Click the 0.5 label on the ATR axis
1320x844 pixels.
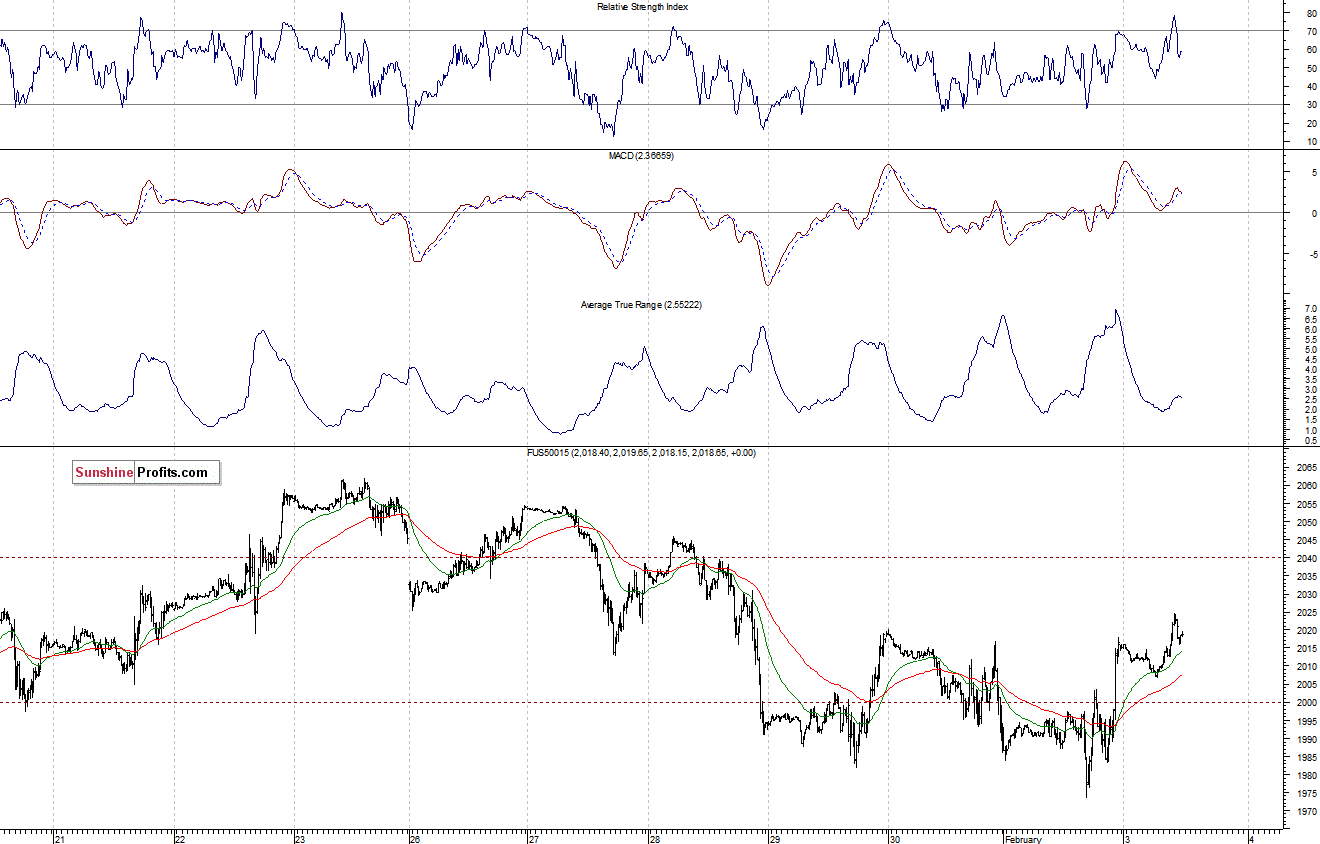click(1310, 440)
